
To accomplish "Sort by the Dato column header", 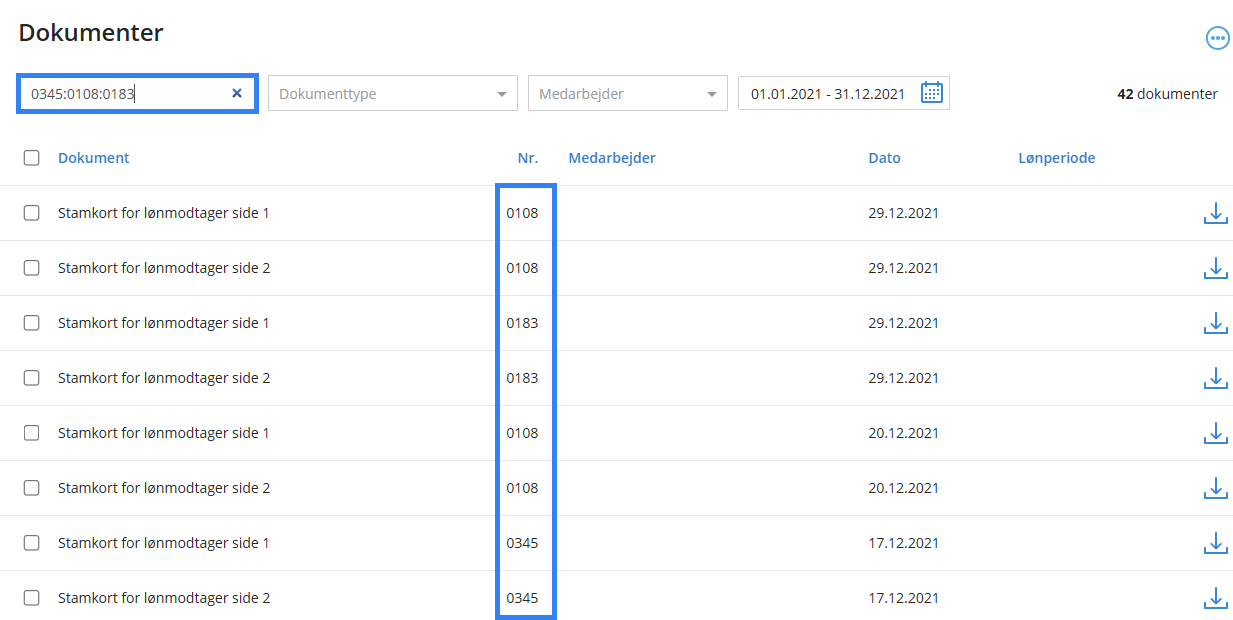I will tap(884, 158).
